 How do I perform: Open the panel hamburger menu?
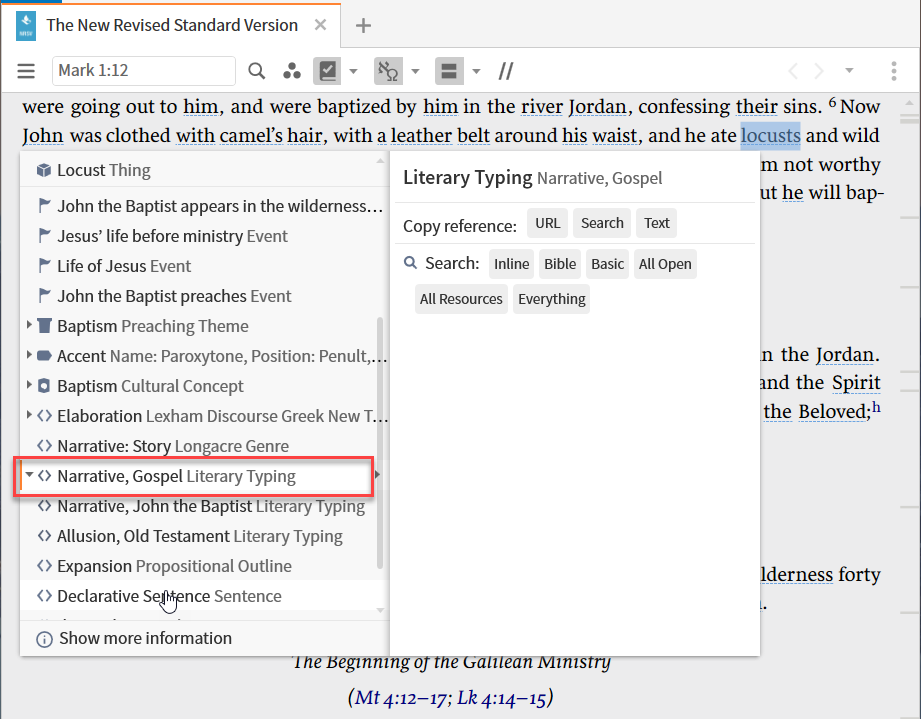(26, 71)
